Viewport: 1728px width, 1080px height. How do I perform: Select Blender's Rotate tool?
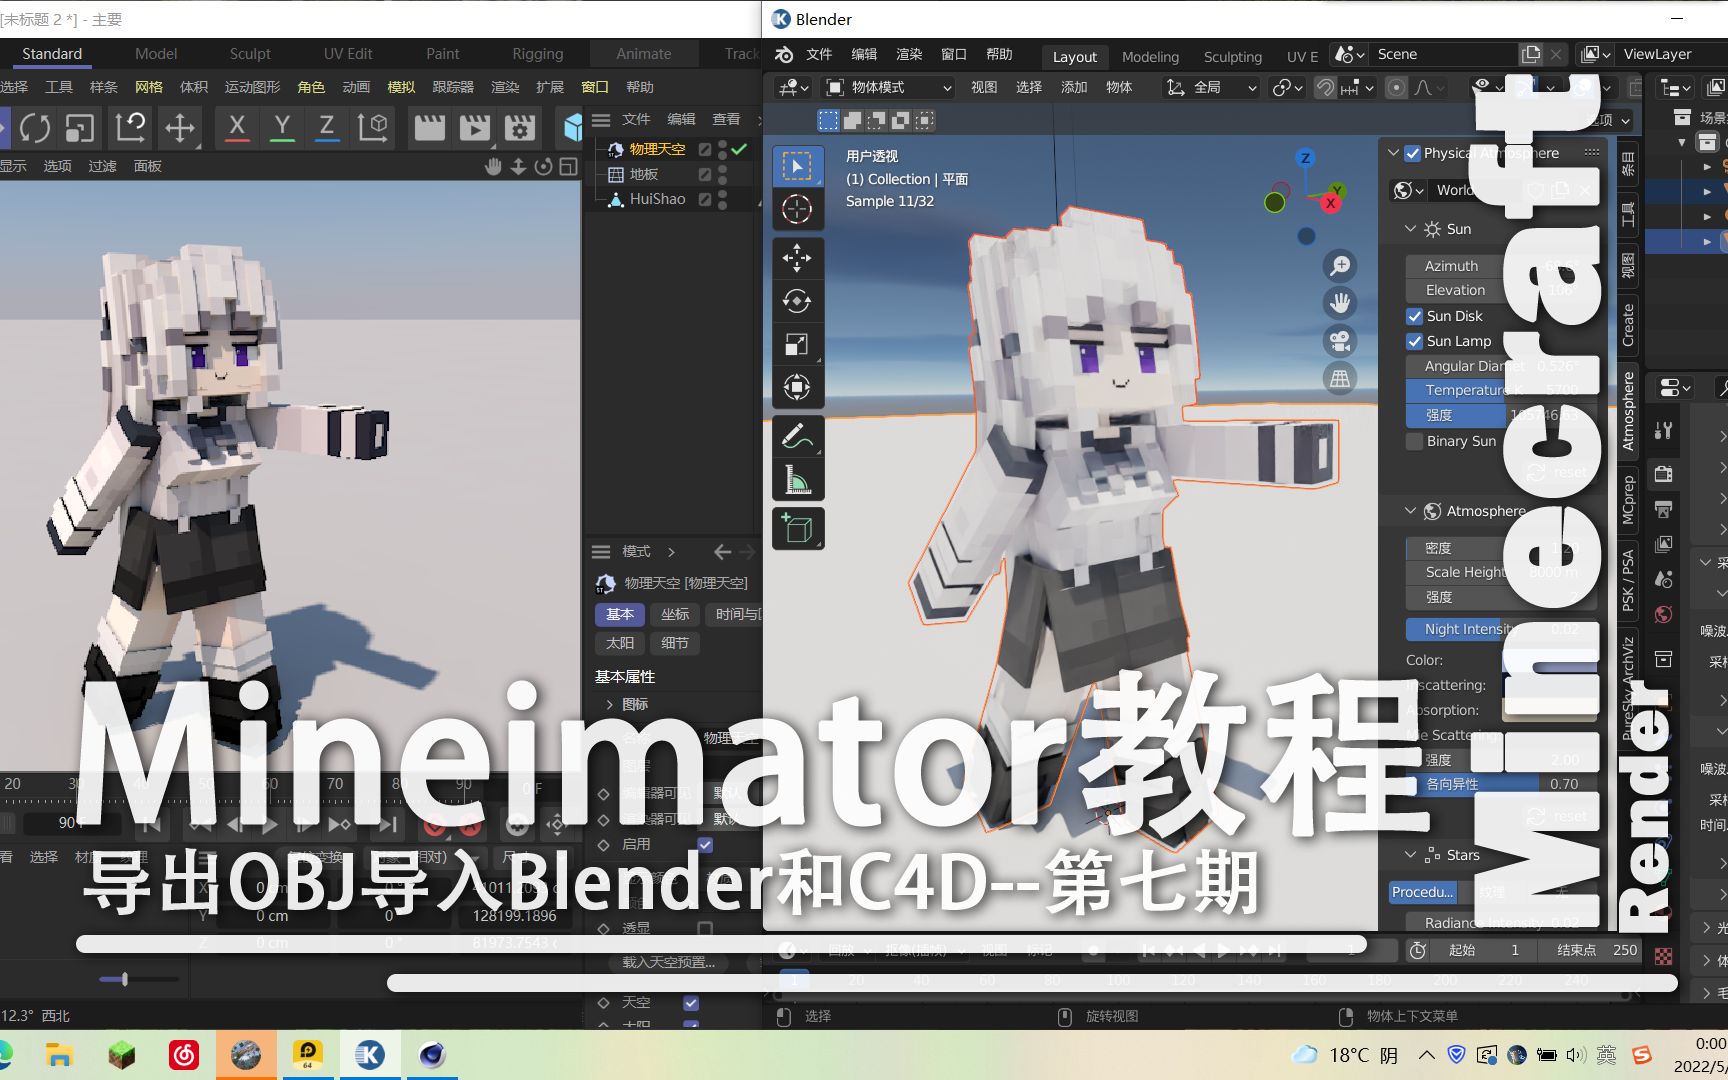[x=797, y=301]
